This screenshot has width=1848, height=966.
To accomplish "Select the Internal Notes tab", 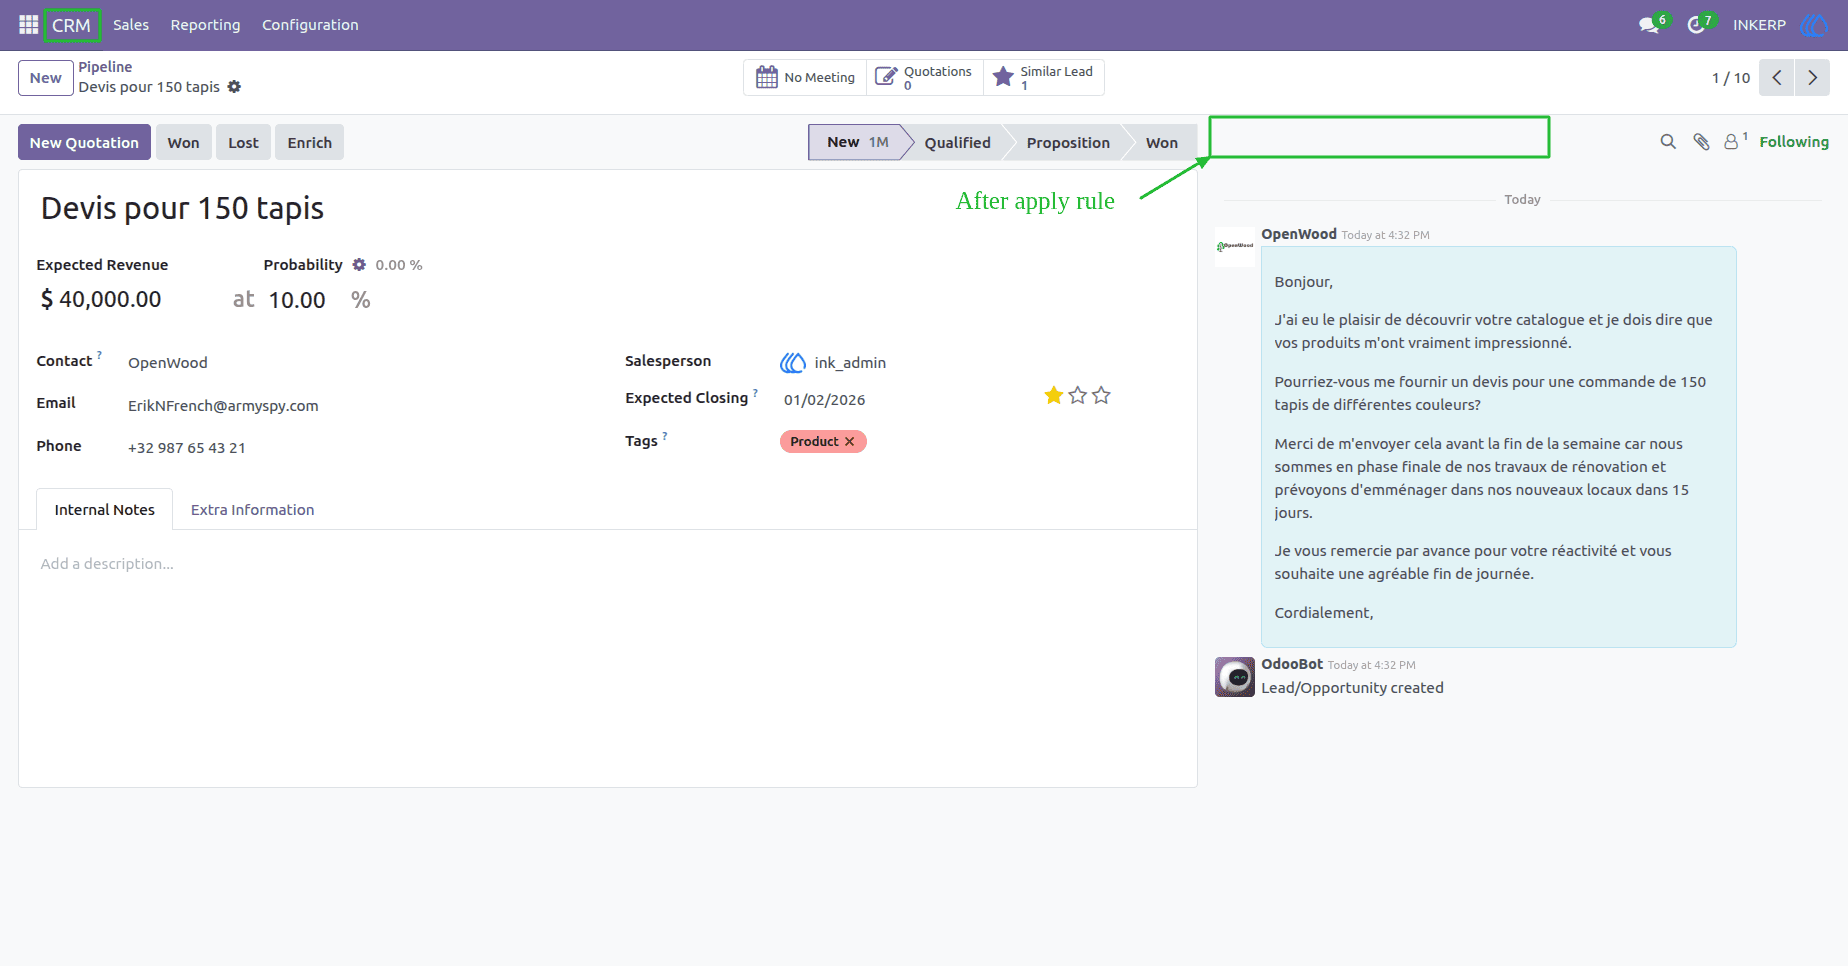I will [x=105, y=510].
